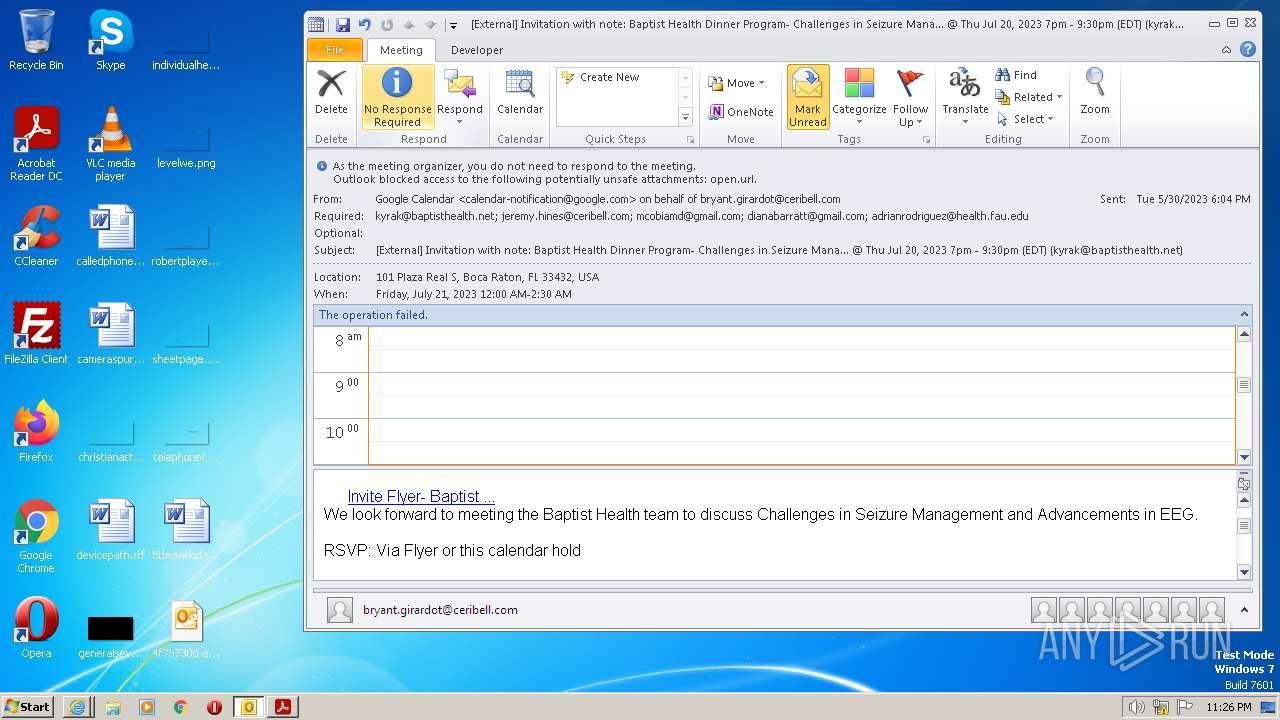Switch to the Meeting tab

click(x=401, y=50)
